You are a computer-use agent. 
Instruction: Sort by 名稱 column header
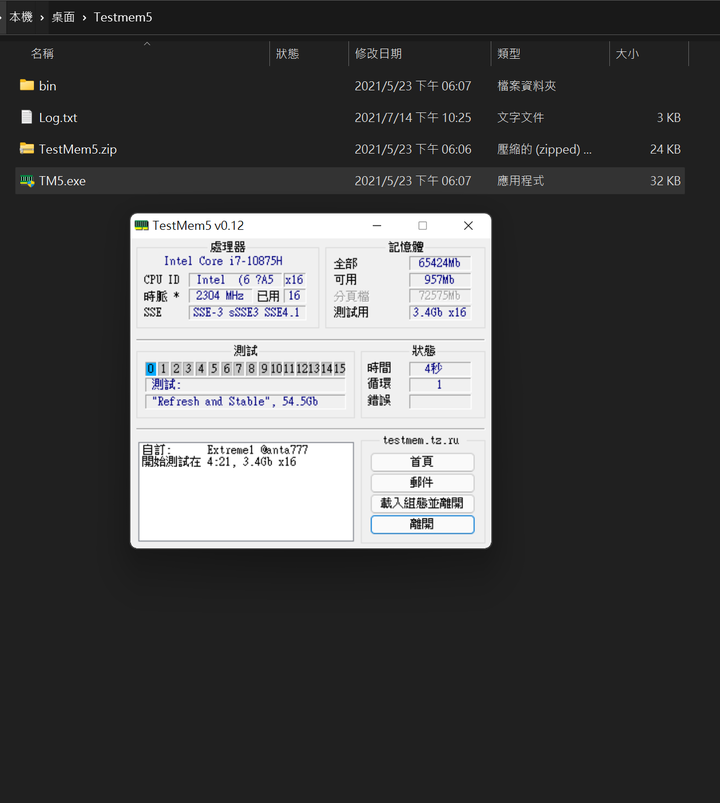pos(42,53)
